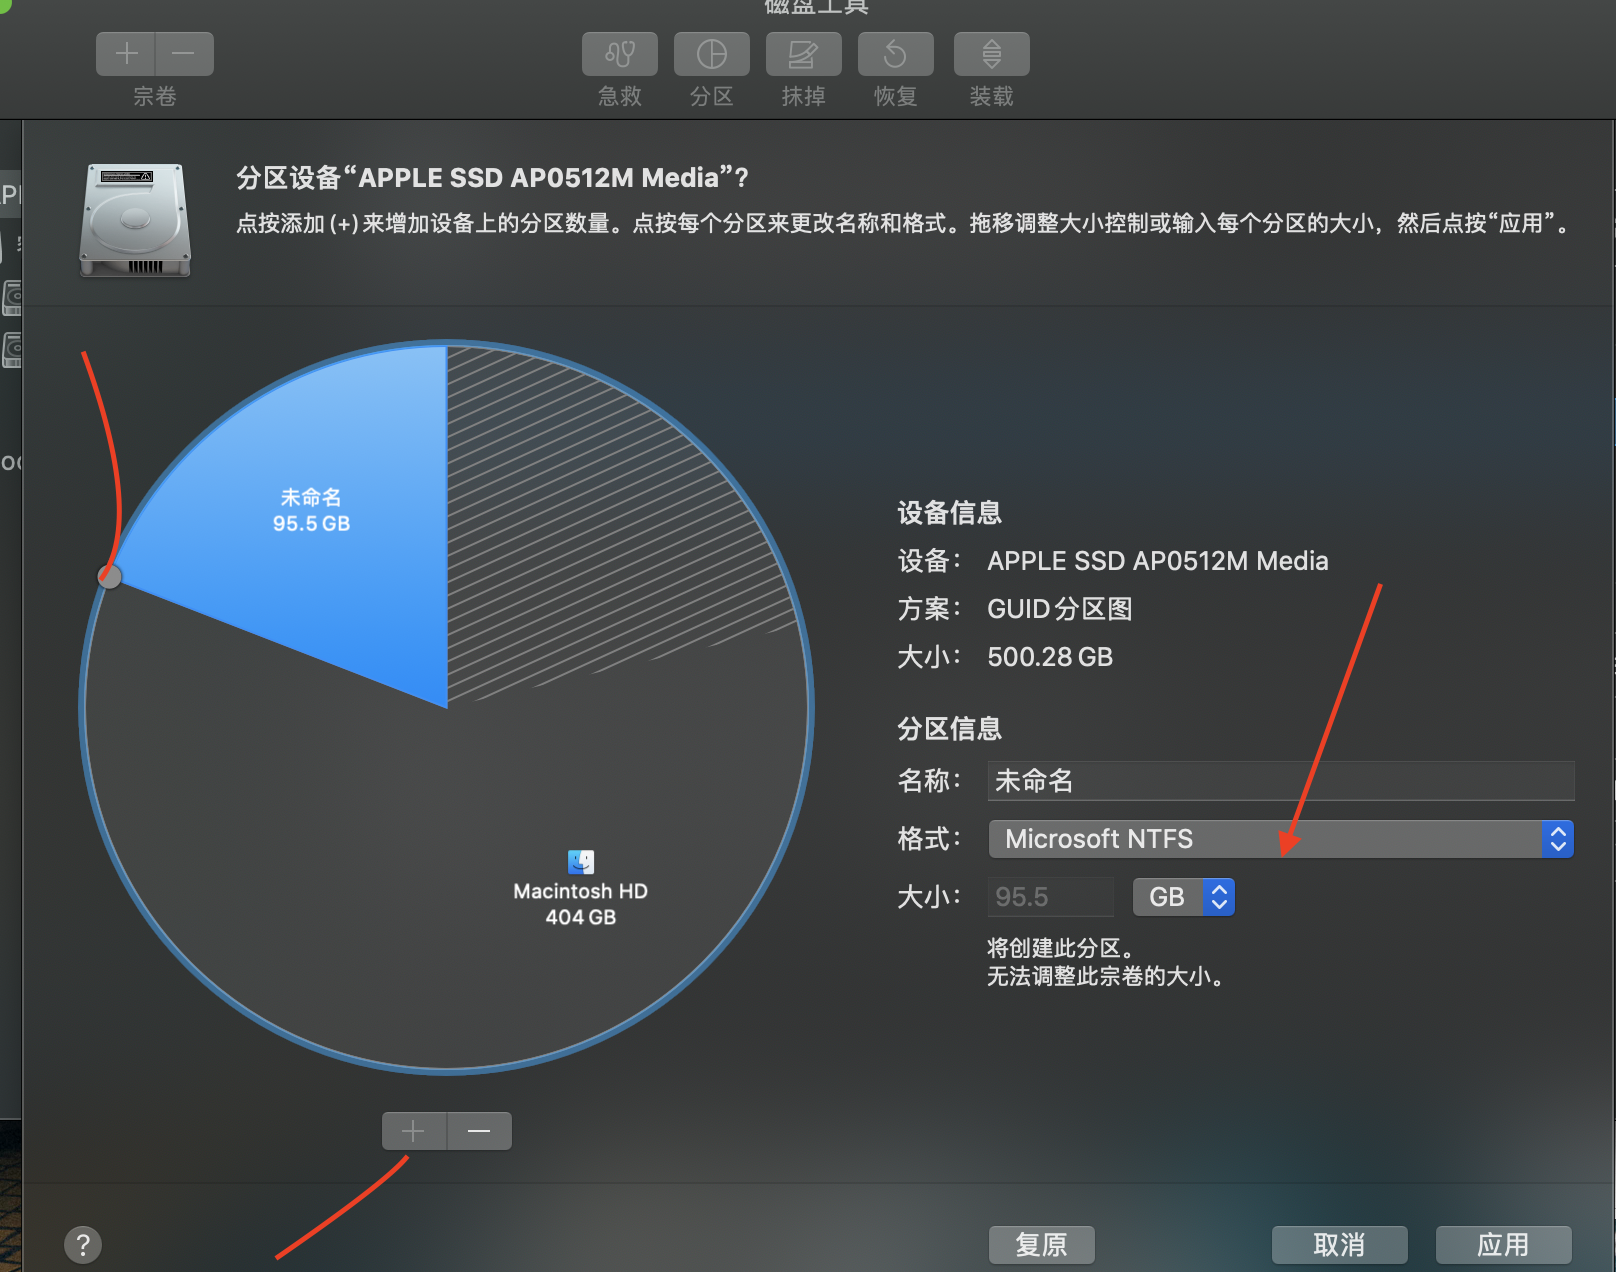Click the 复原 revert button
Screen dimensions: 1616x1272
(x=1042, y=1245)
